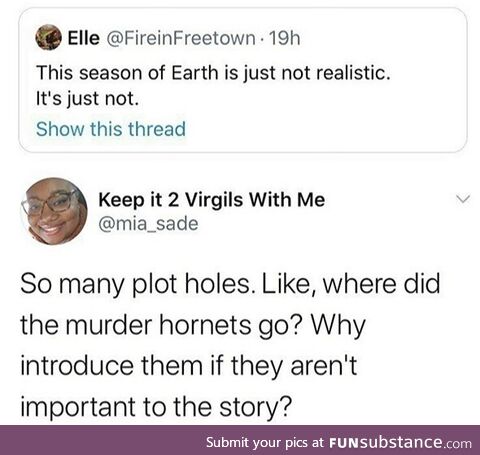The image size is (480, 455).
Task: Click the @FireinFreetown handle
Action: [x=181, y=38]
